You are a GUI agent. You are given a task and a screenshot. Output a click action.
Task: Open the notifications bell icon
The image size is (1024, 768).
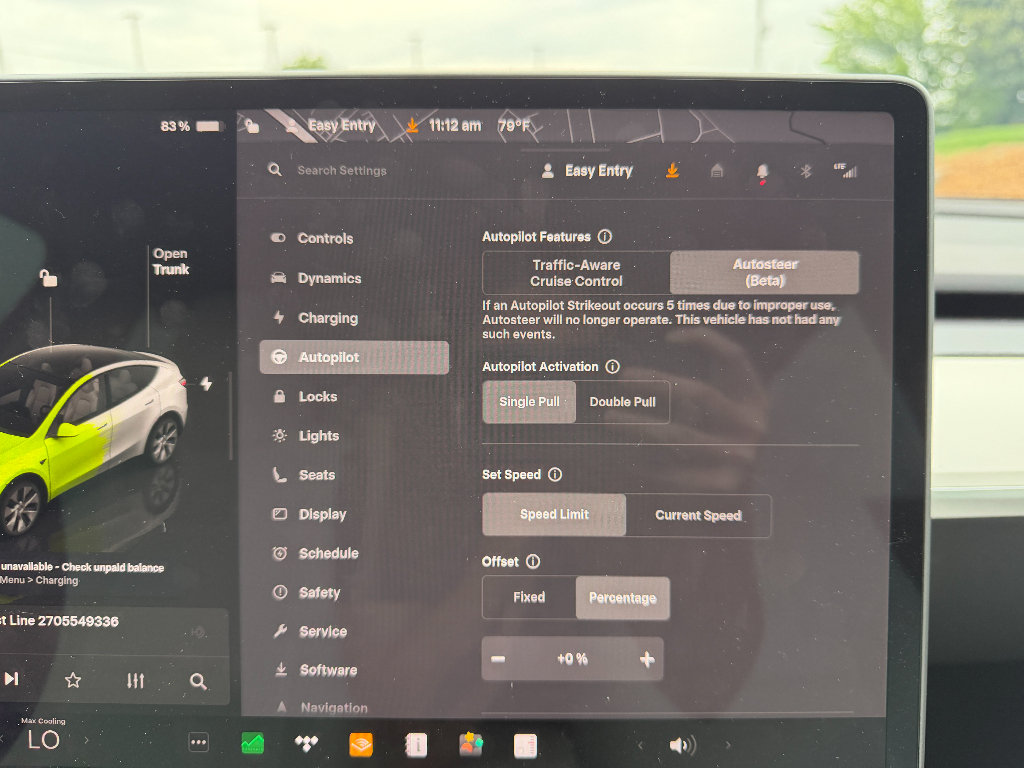coord(762,172)
